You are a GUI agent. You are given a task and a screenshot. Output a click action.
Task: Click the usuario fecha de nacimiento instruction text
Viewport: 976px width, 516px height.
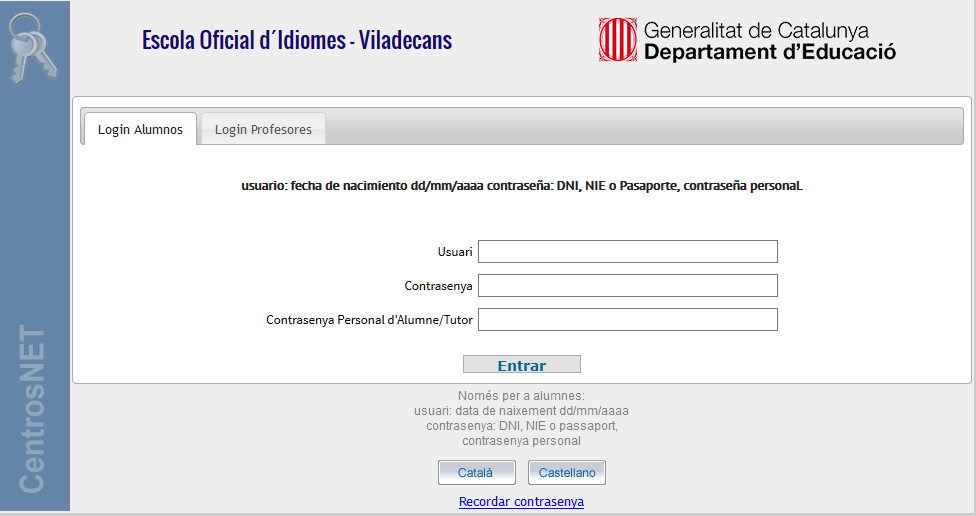(x=522, y=185)
